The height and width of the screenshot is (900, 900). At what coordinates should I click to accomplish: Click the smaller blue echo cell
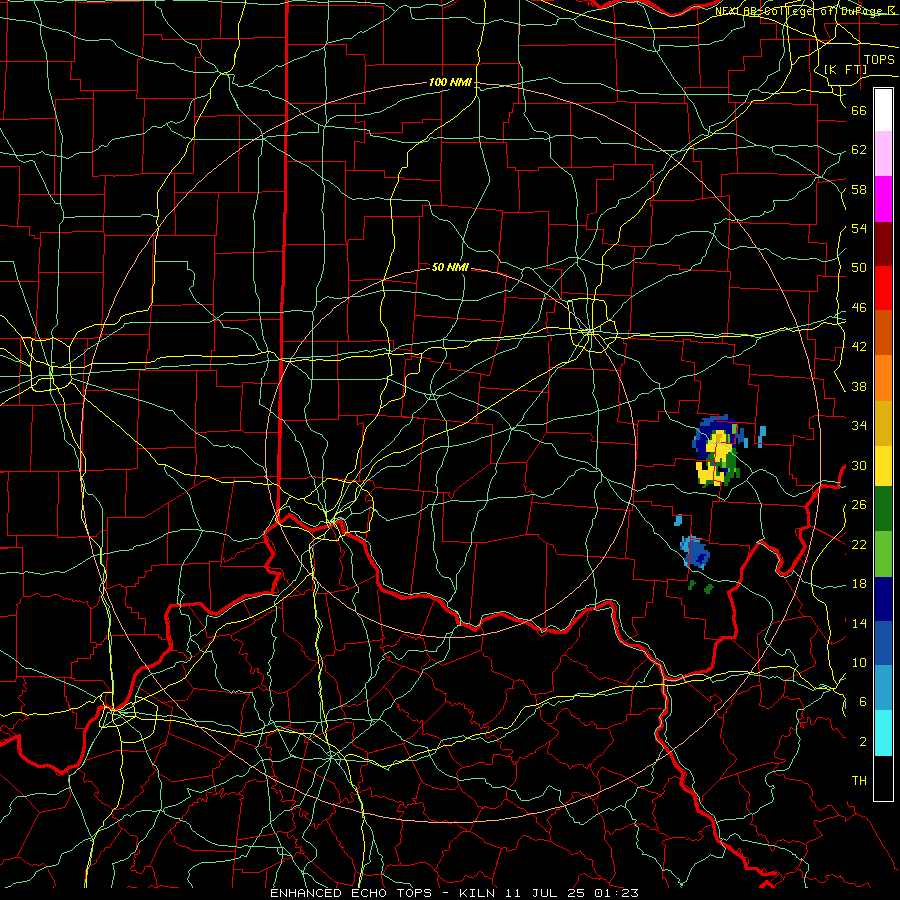[x=695, y=552]
